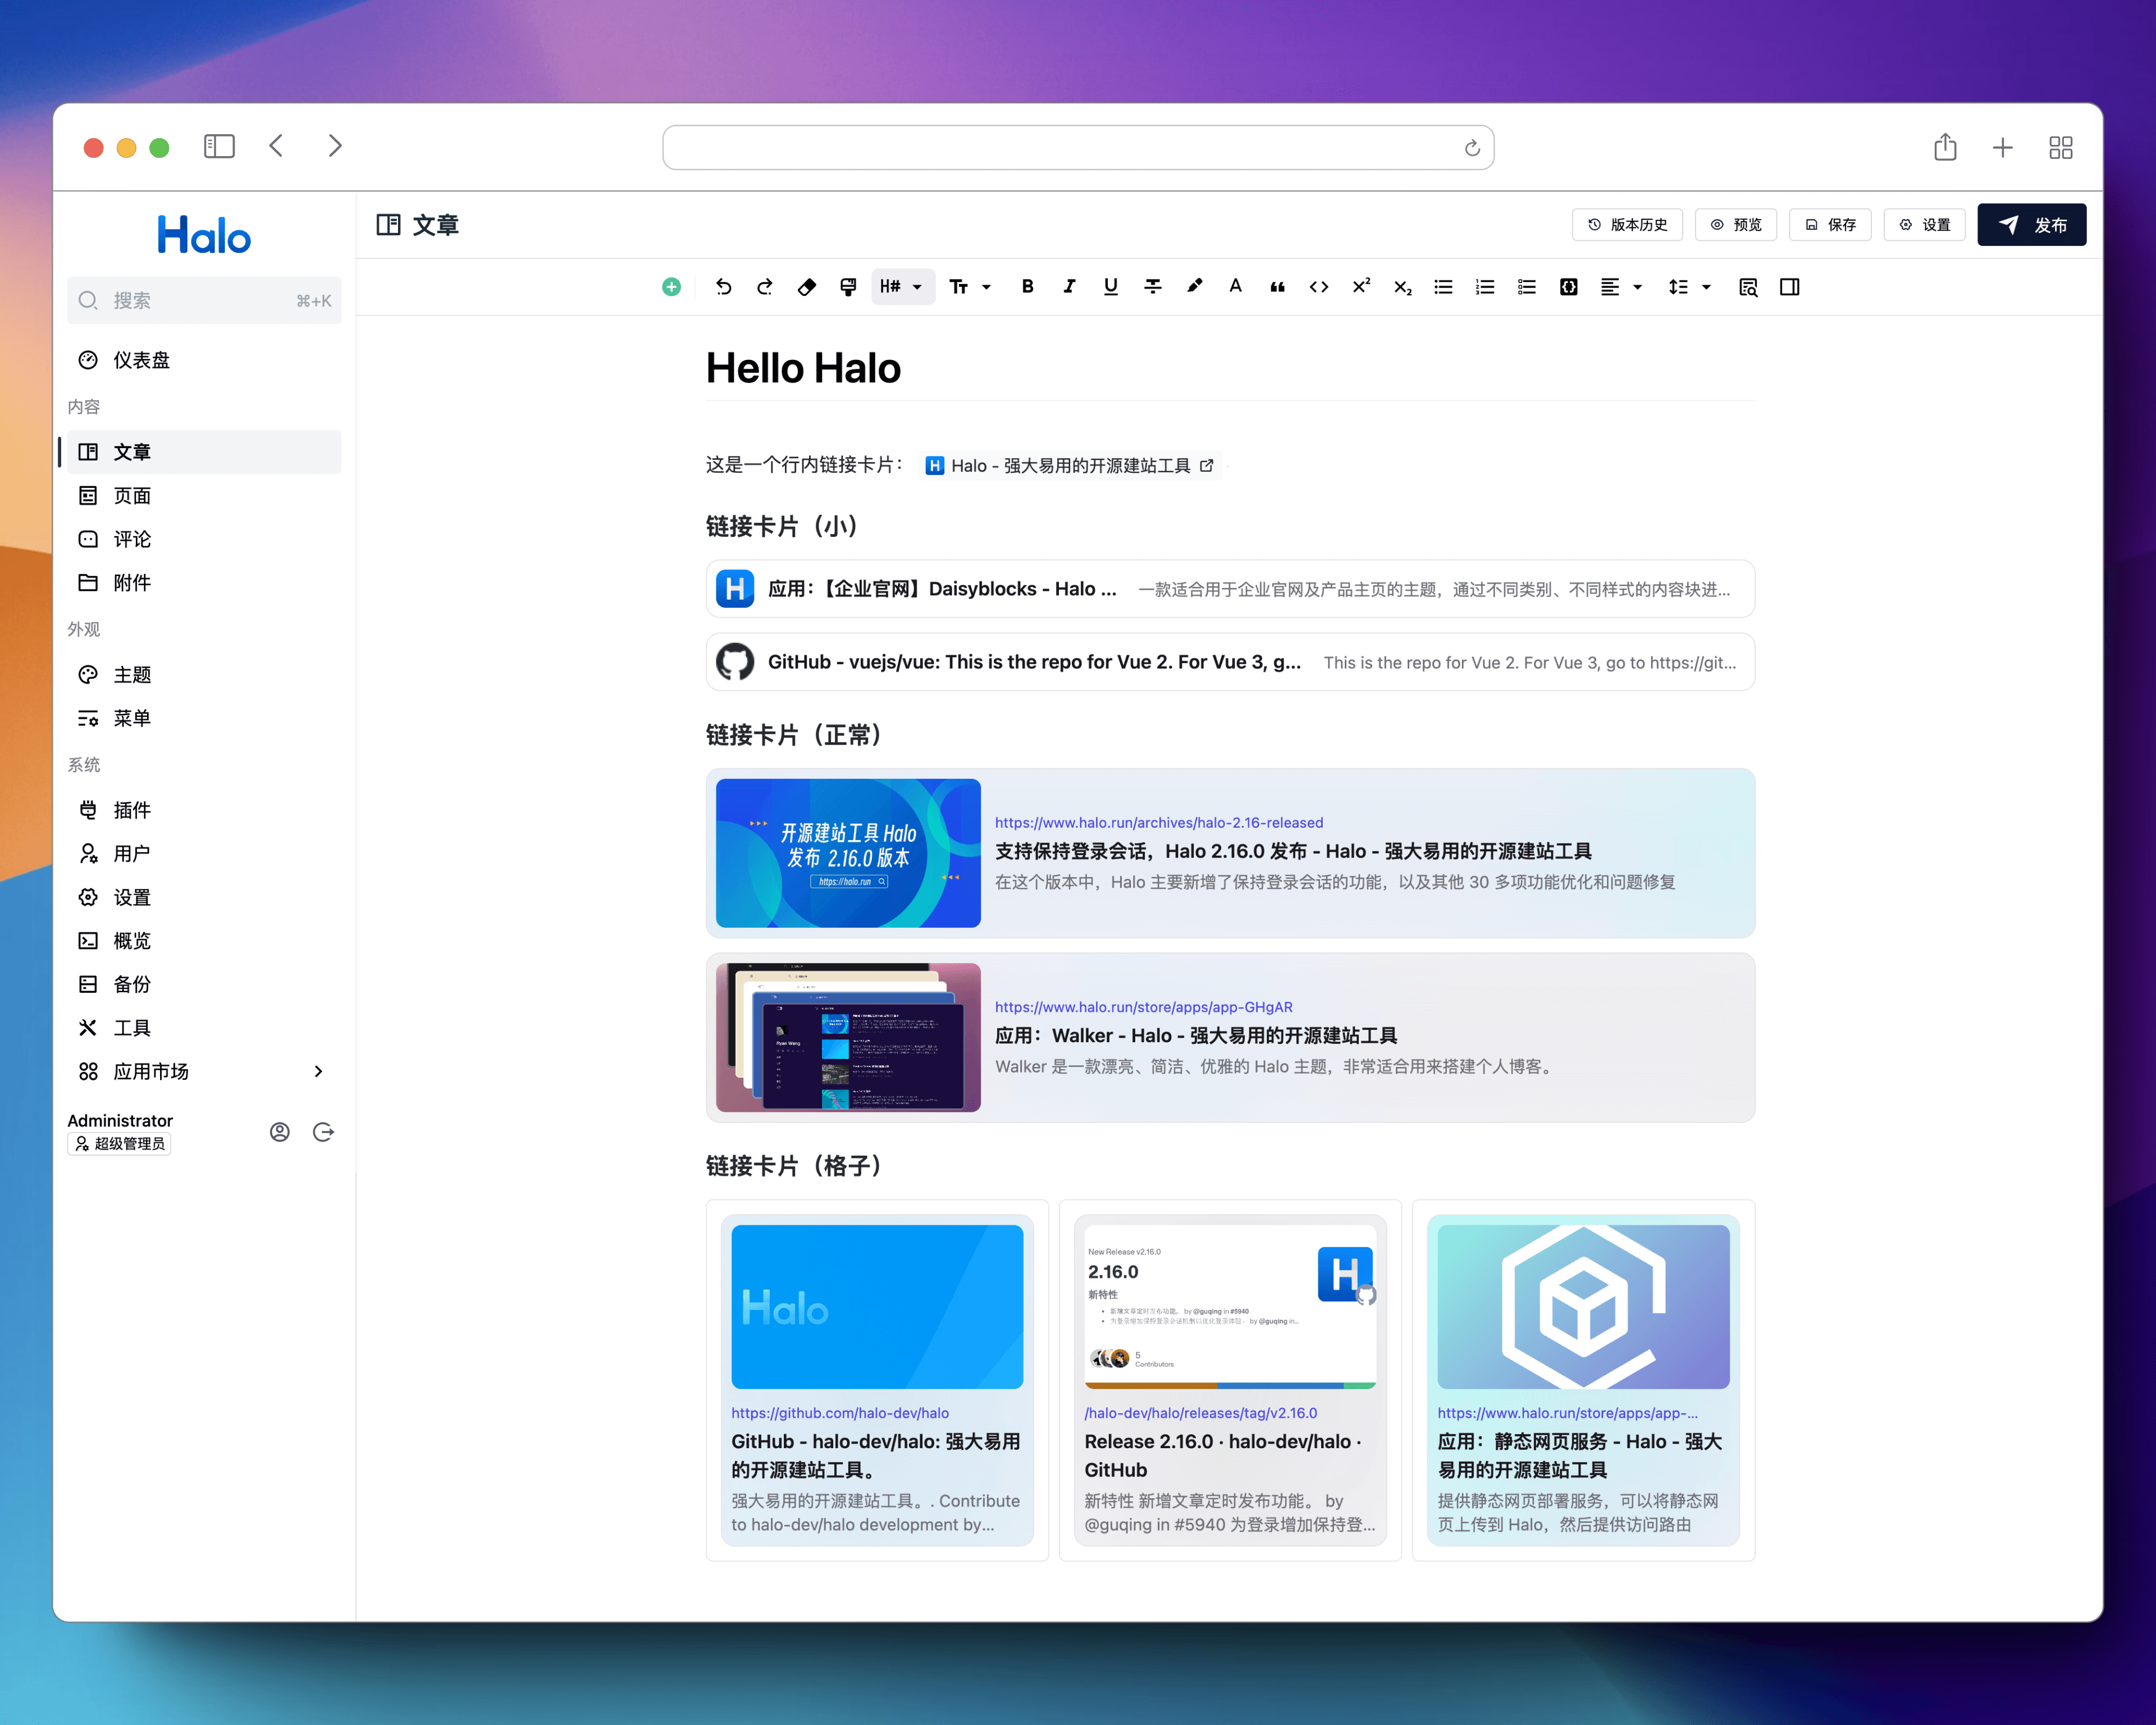
Task: Expand the 应用市场 sidebar item
Action: (x=318, y=1071)
